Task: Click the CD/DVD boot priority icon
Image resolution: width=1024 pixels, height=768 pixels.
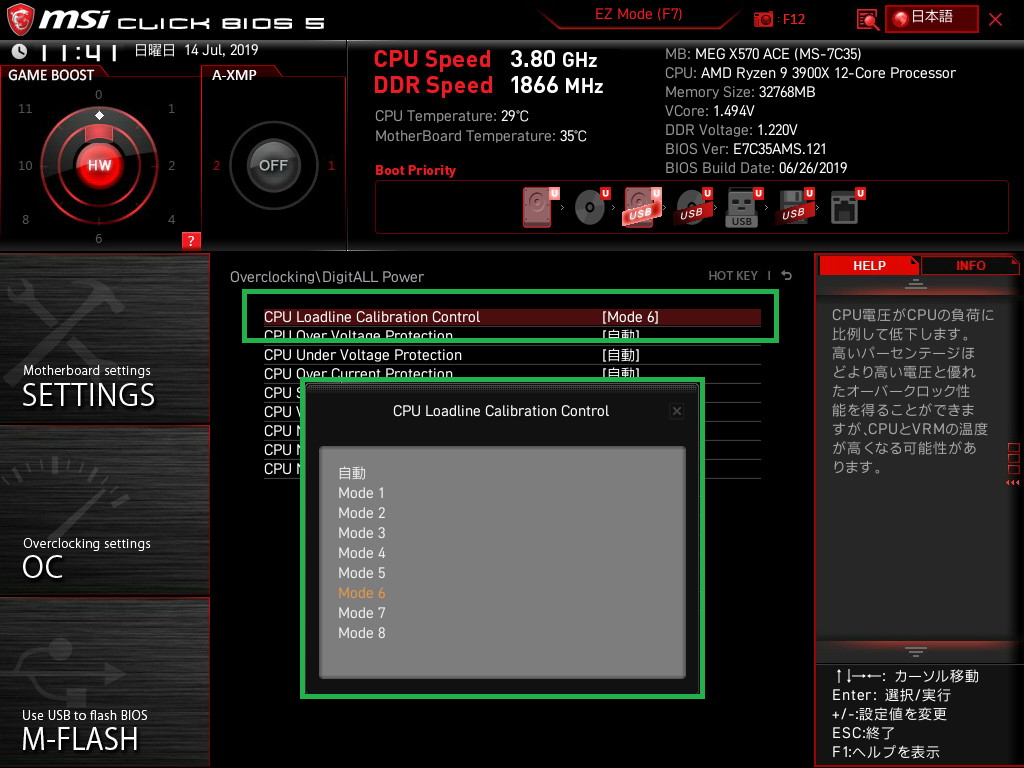Action: pyautogui.click(x=591, y=207)
